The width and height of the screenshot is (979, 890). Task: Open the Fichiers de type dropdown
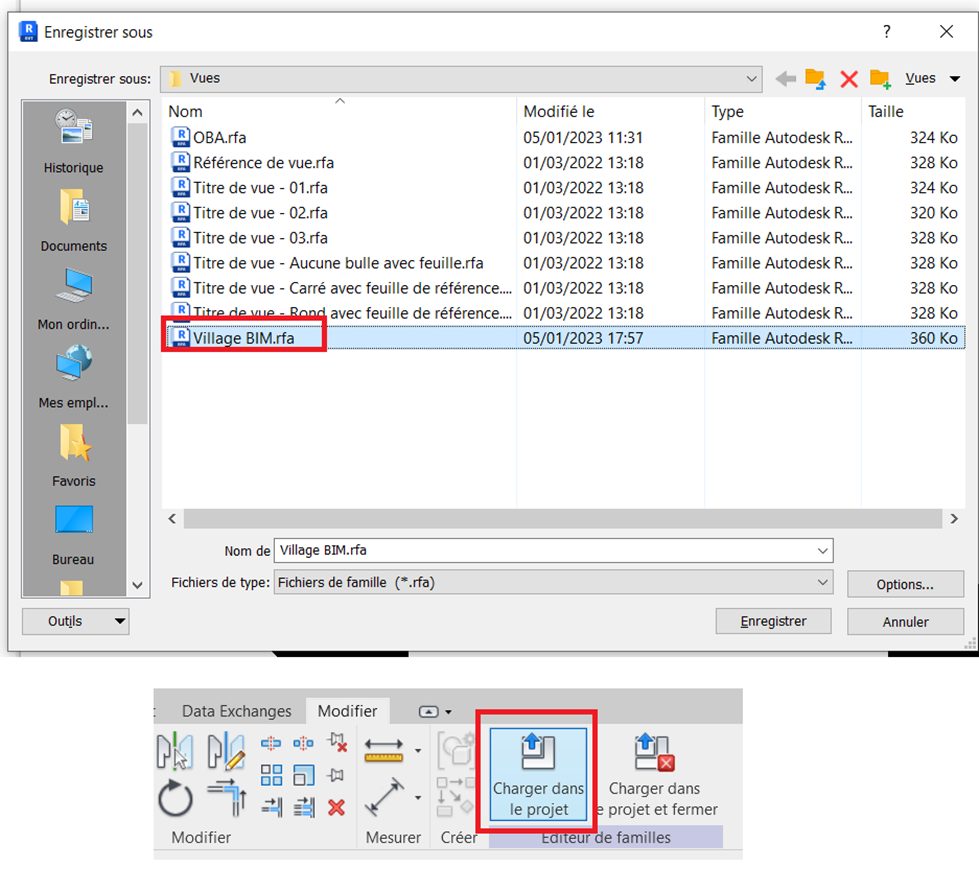click(x=553, y=583)
